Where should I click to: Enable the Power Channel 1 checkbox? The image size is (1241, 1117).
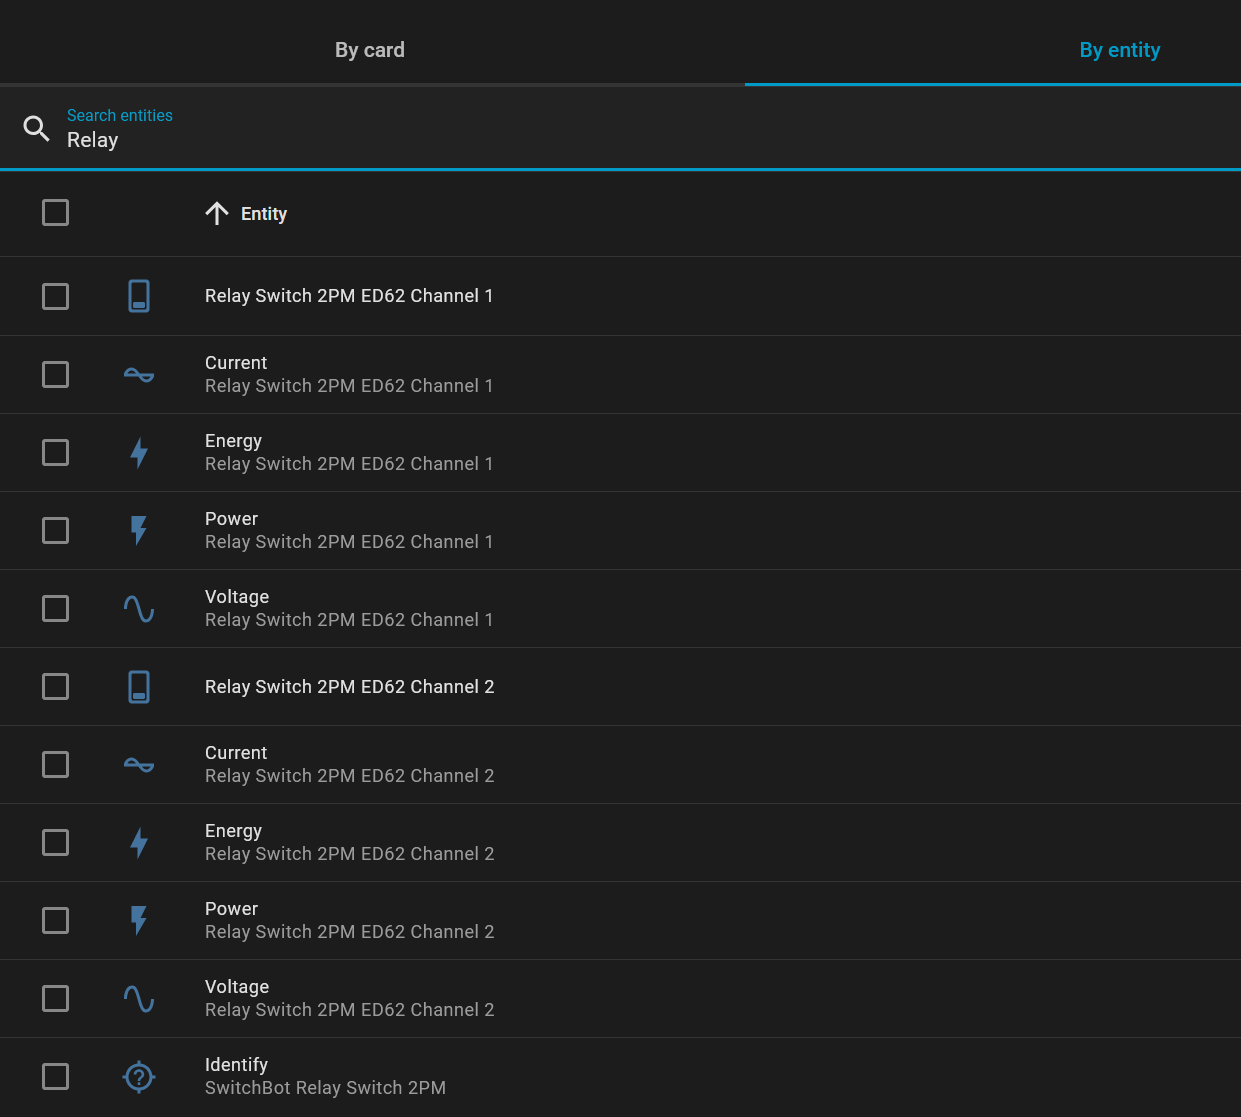[x=56, y=531]
